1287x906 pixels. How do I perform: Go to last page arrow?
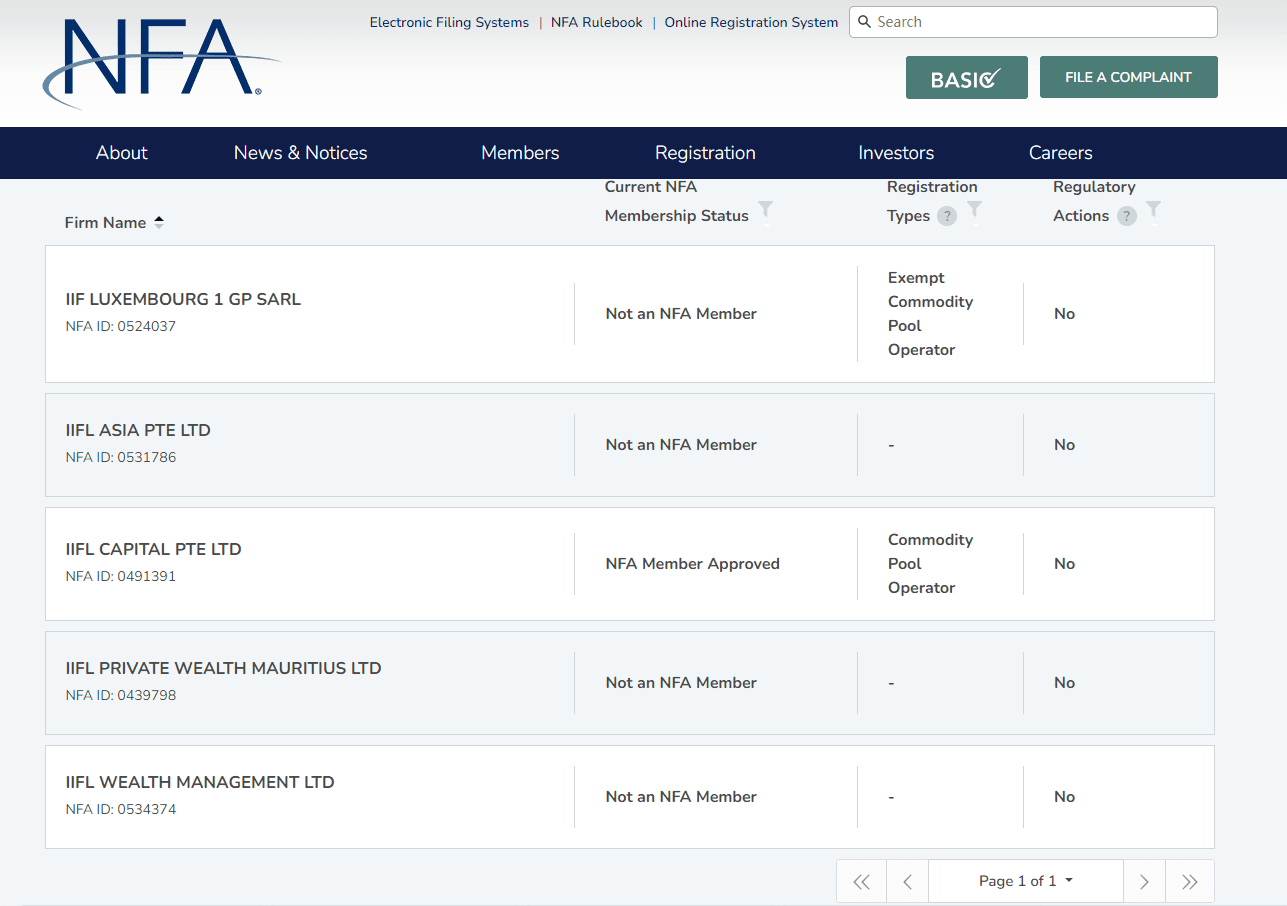(x=1190, y=881)
